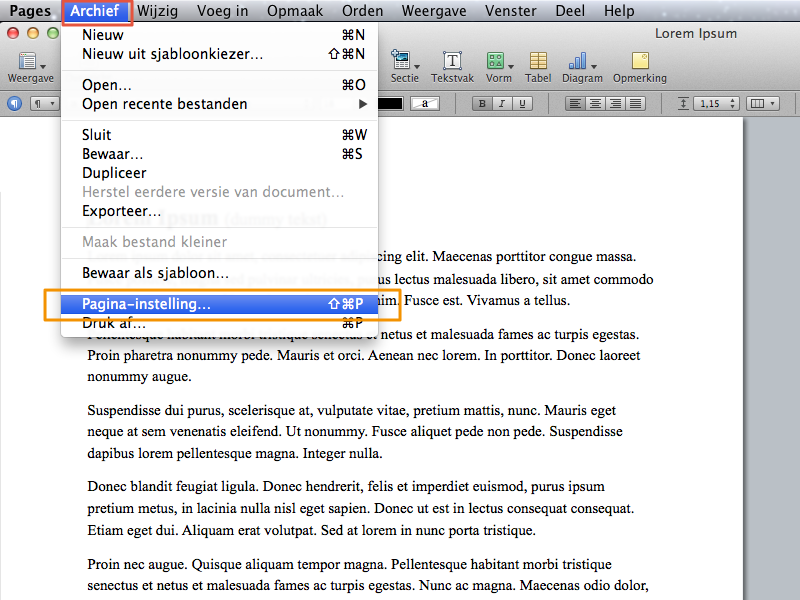Click in paragraph starting 'Proin nec augue'
Image resolution: width=800 pixels, height=600 pixels.
coord(367,574)
